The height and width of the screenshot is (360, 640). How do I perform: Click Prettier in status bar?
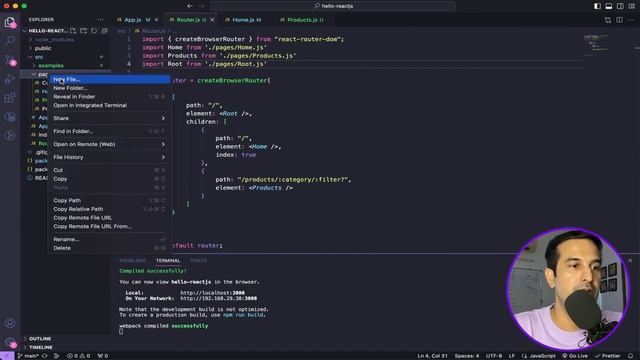607,356
